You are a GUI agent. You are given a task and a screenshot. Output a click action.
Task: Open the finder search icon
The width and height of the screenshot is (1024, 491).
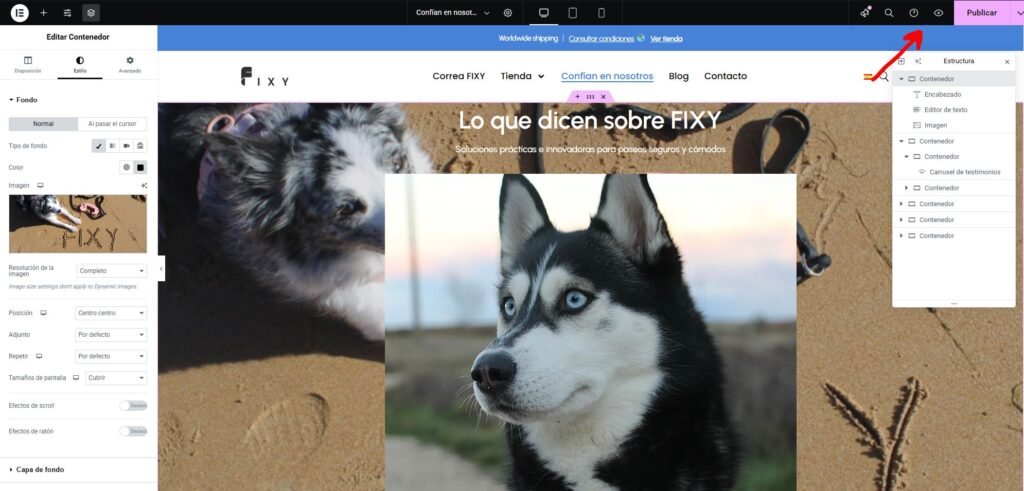coord(888,13)
